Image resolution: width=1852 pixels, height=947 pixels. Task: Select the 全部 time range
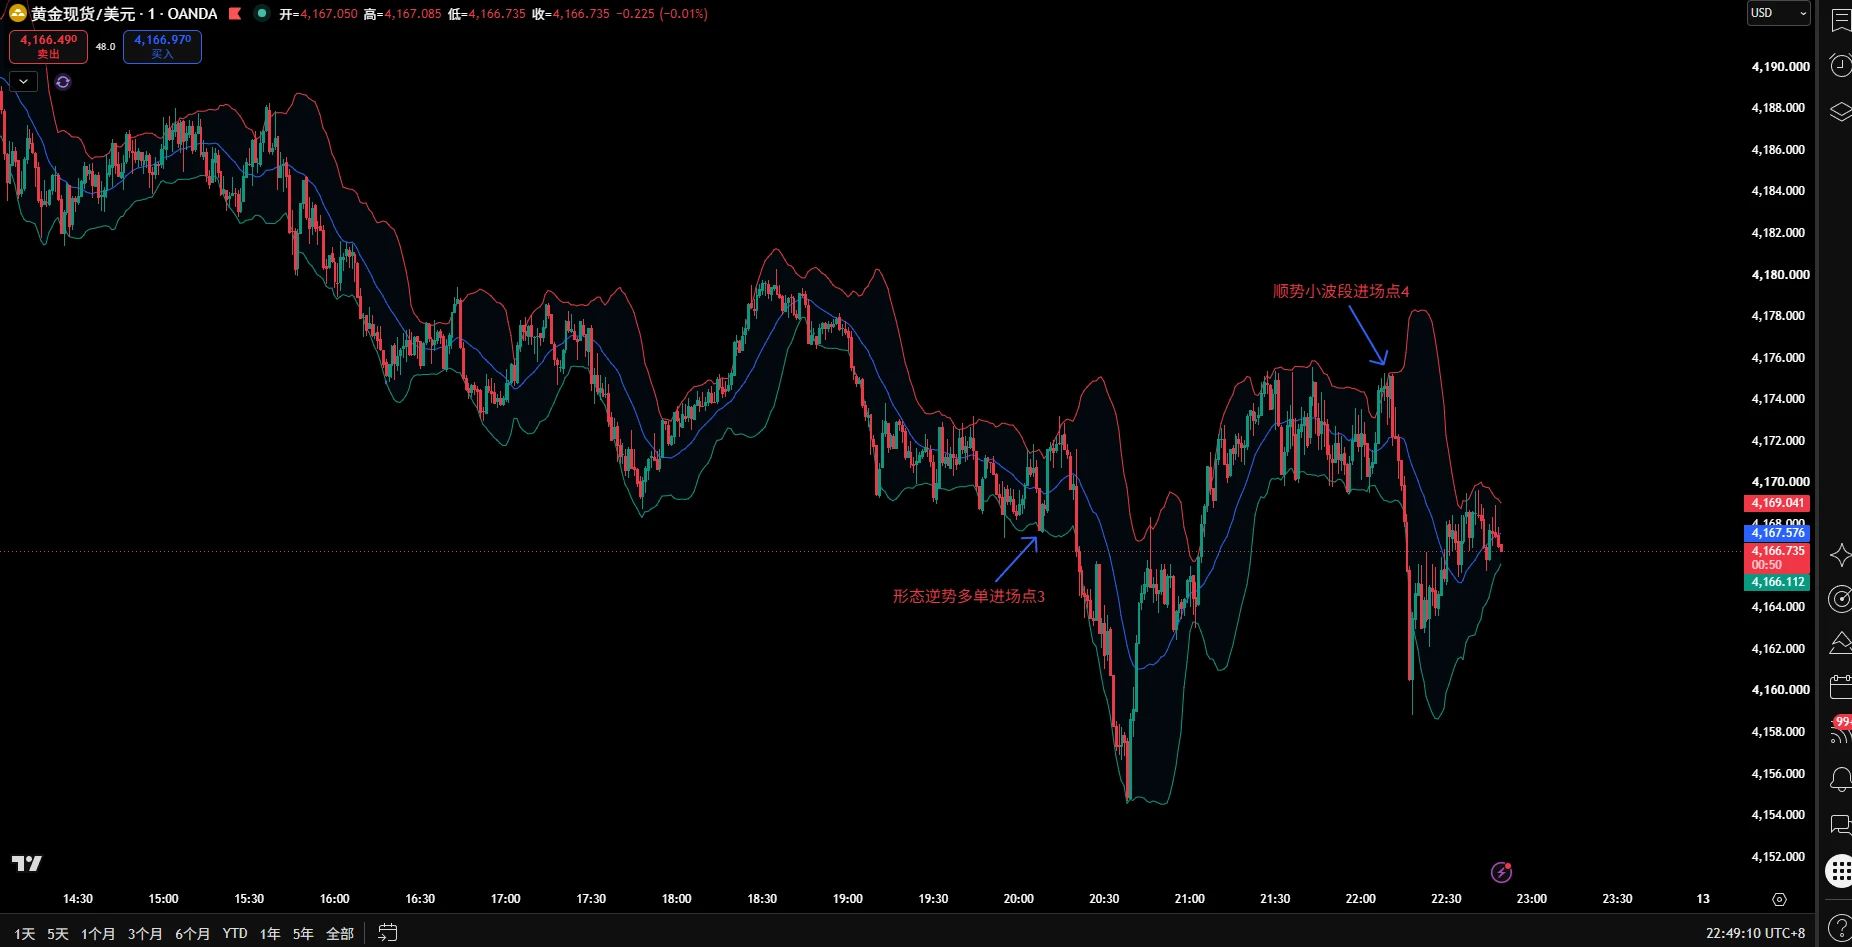tap(340, 933)
